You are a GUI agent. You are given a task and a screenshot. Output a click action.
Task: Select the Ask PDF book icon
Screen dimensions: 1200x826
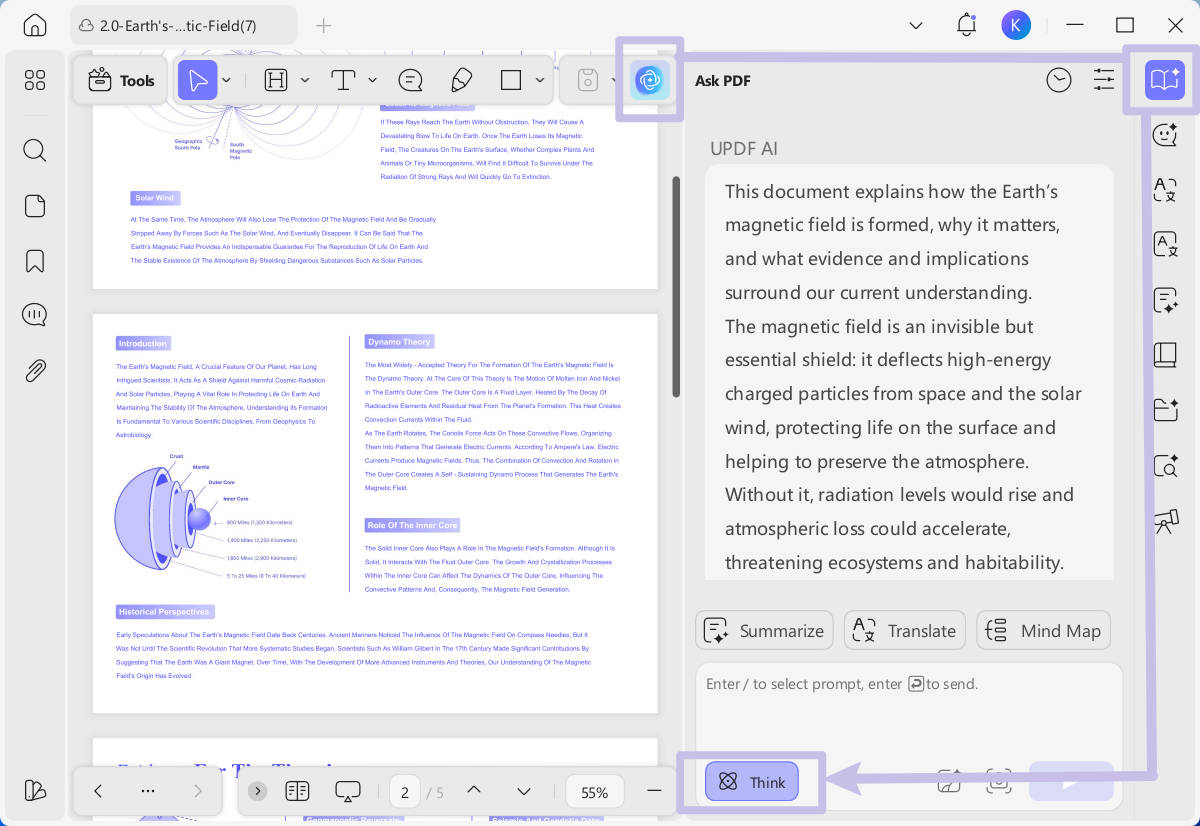(x=1165, y=80)
